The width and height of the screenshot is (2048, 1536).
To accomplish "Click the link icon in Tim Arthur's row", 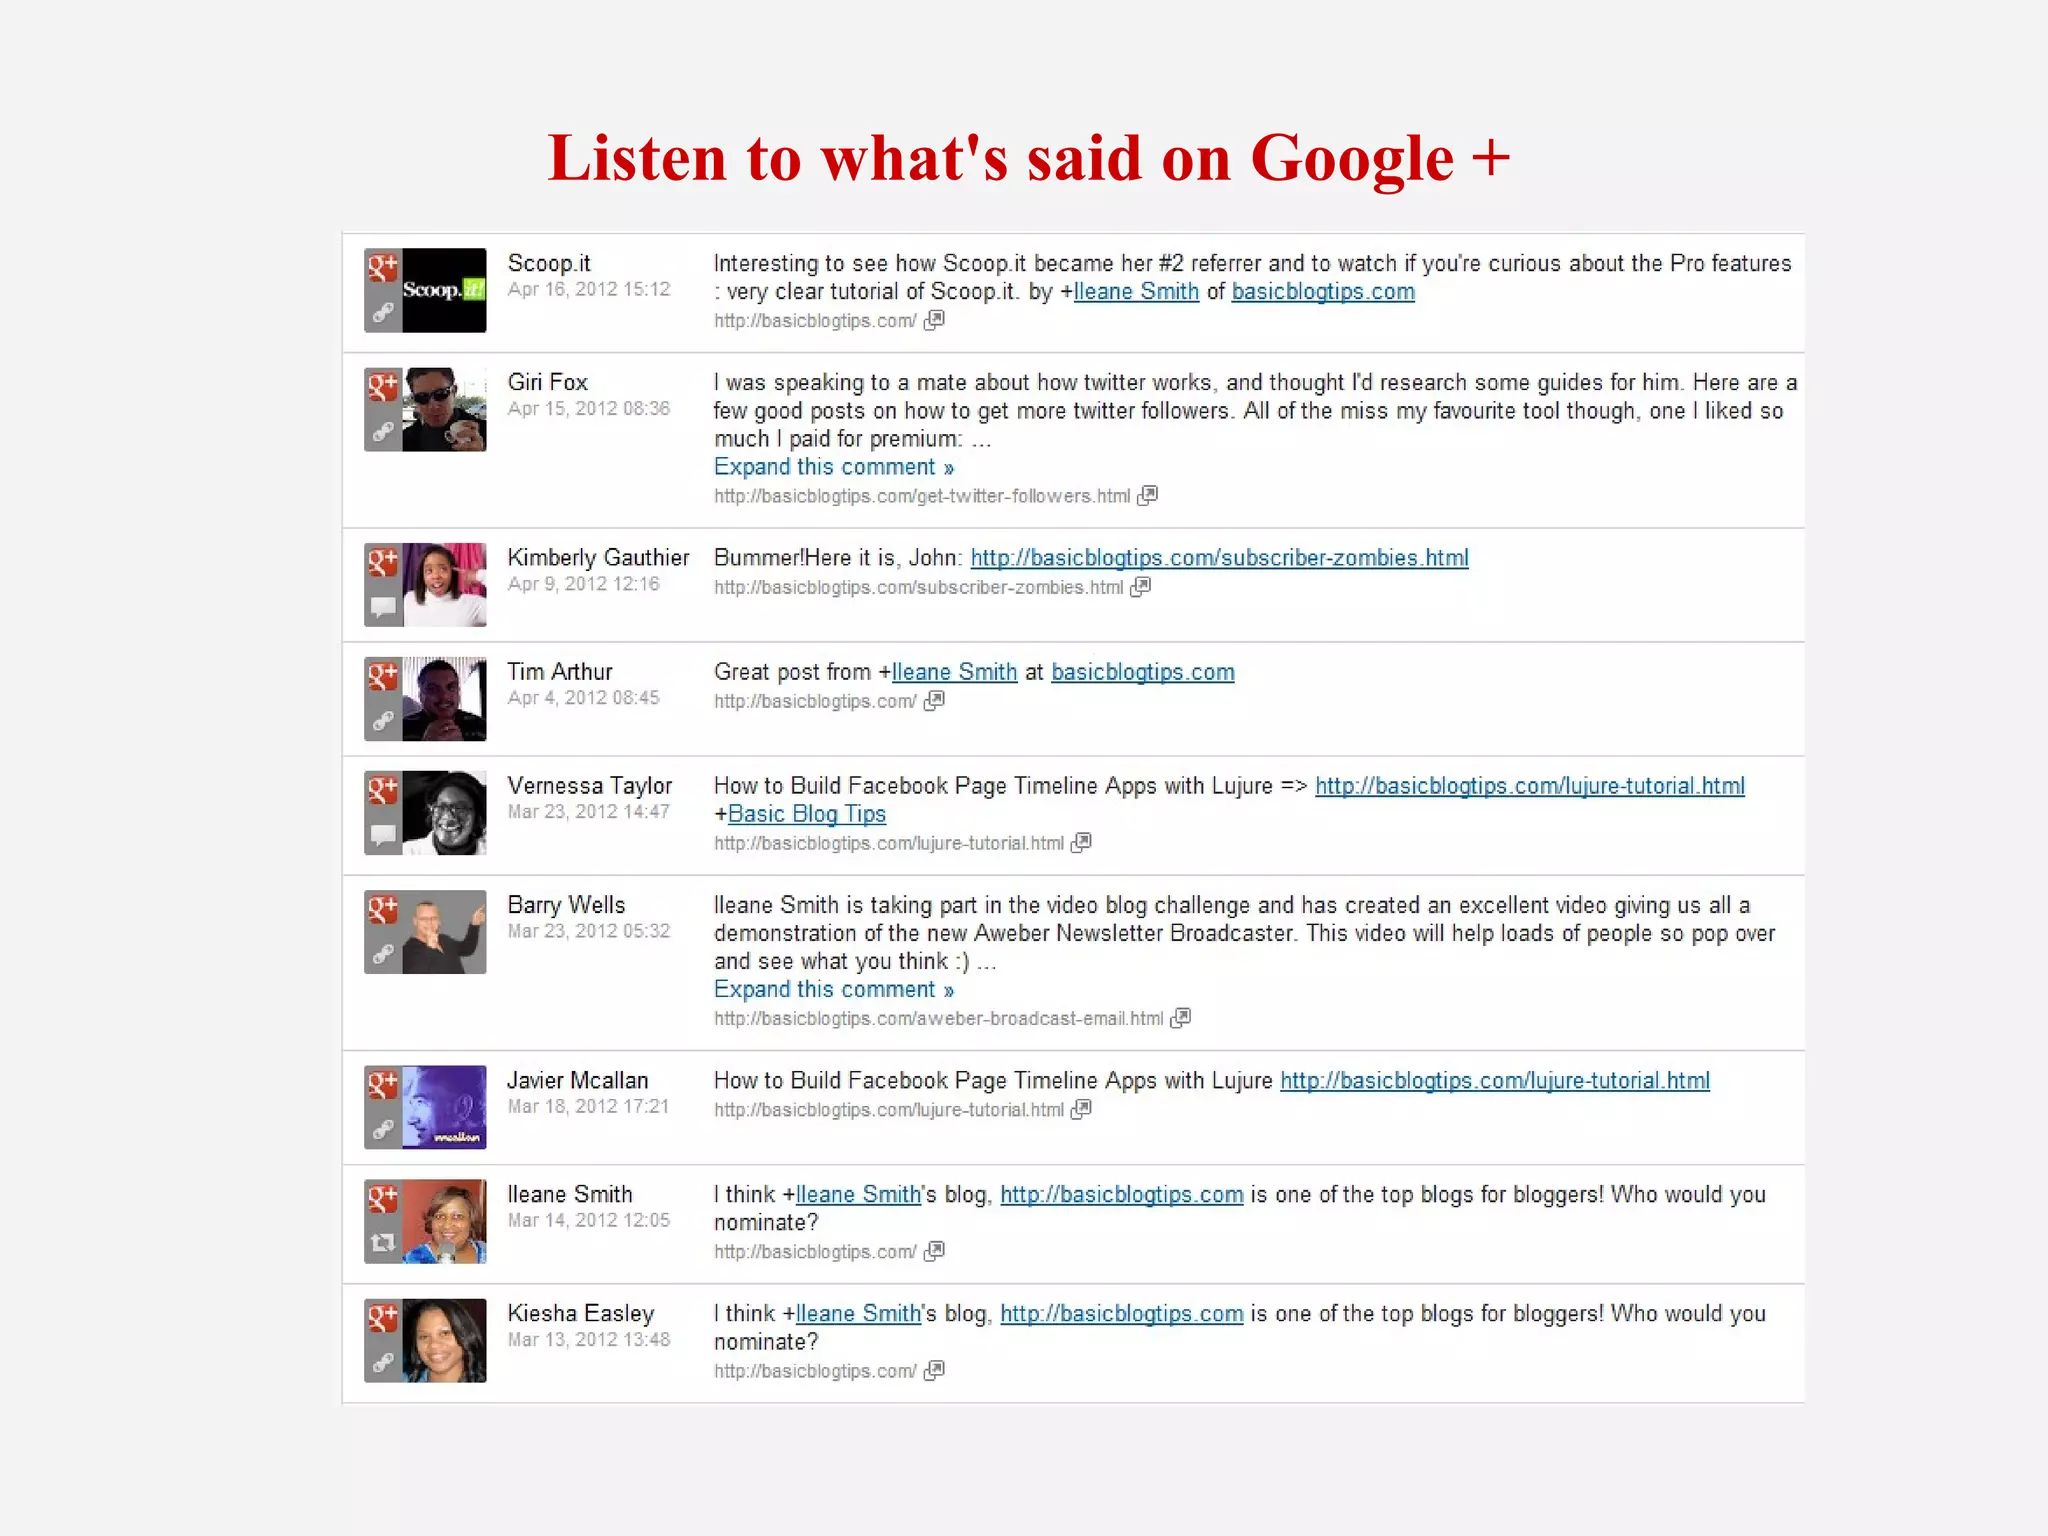I will point(383,721).
